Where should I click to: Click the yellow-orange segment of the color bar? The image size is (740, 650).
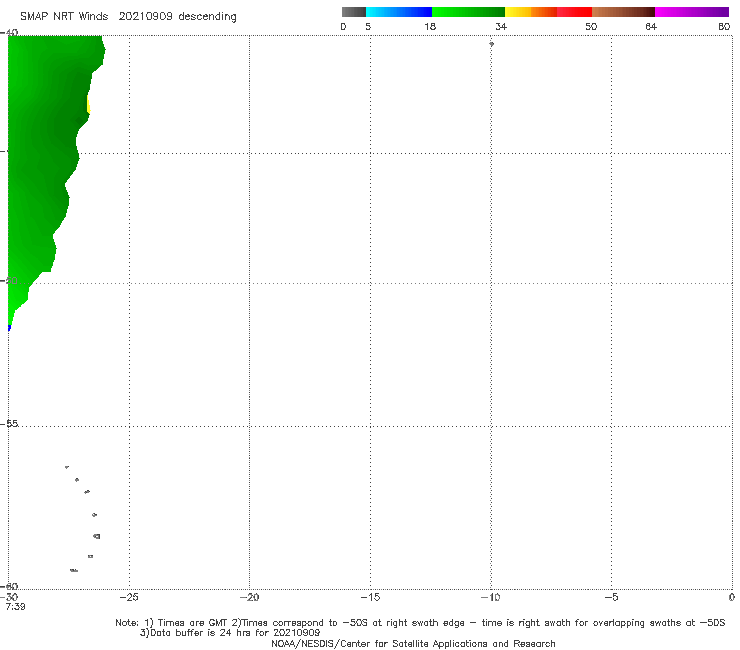(531, 12)
